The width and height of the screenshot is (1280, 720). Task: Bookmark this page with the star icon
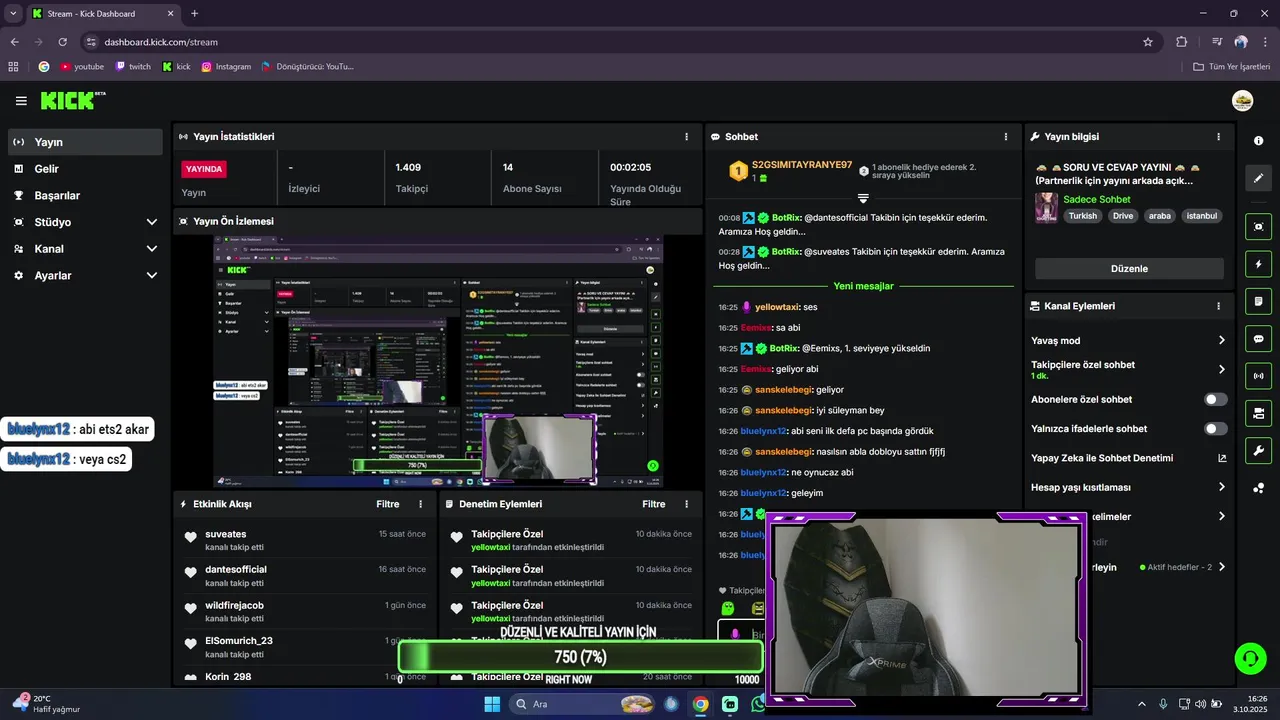[x=1148, y=42]
